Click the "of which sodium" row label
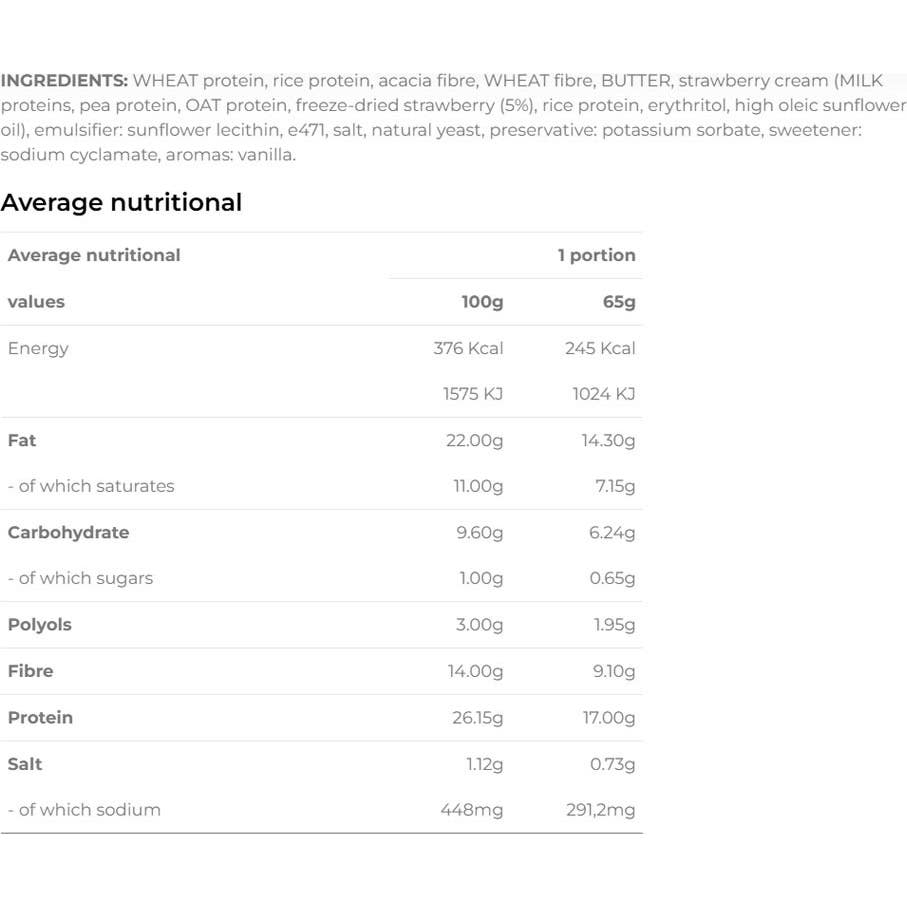The height and width of the screenshot is (907, 907). tap(84, 810)
